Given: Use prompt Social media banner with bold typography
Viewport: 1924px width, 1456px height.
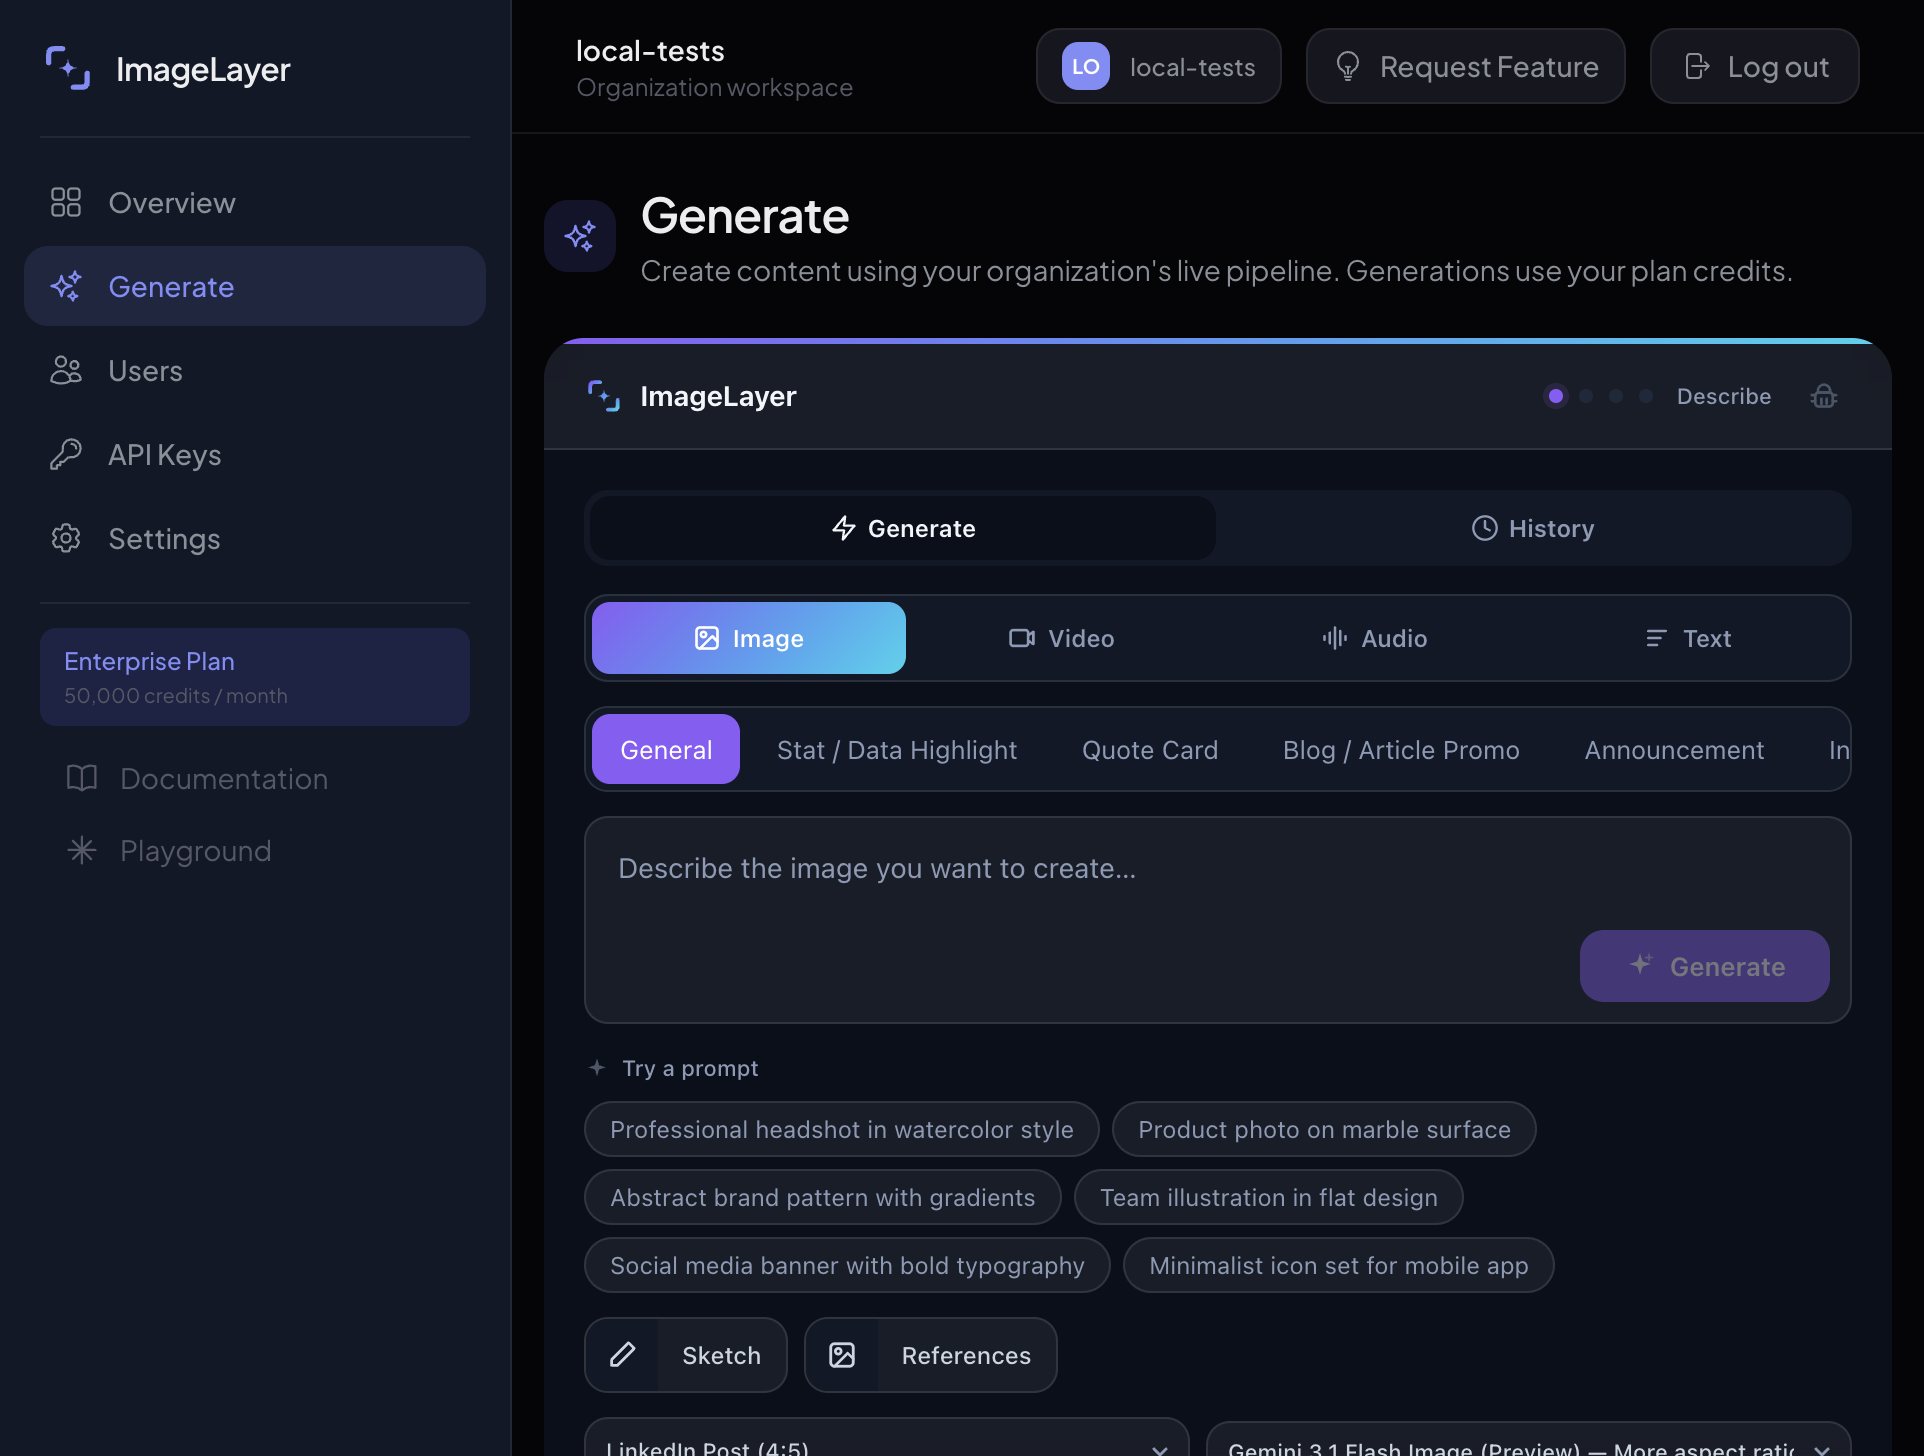Looking at the screenshot, I should [847, 1265].
